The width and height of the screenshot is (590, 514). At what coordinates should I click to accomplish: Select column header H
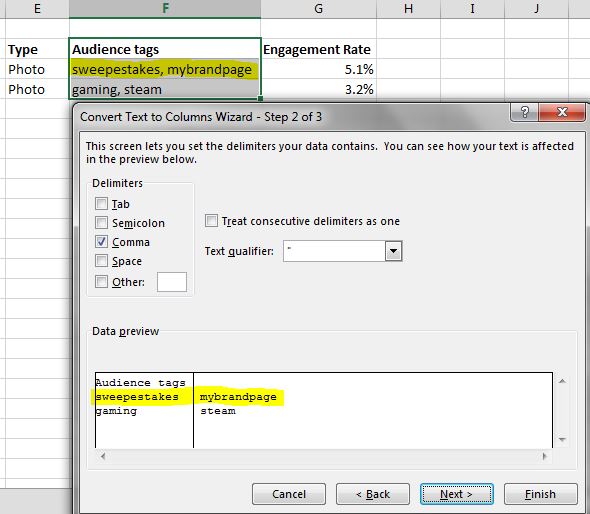click(409, 9)
